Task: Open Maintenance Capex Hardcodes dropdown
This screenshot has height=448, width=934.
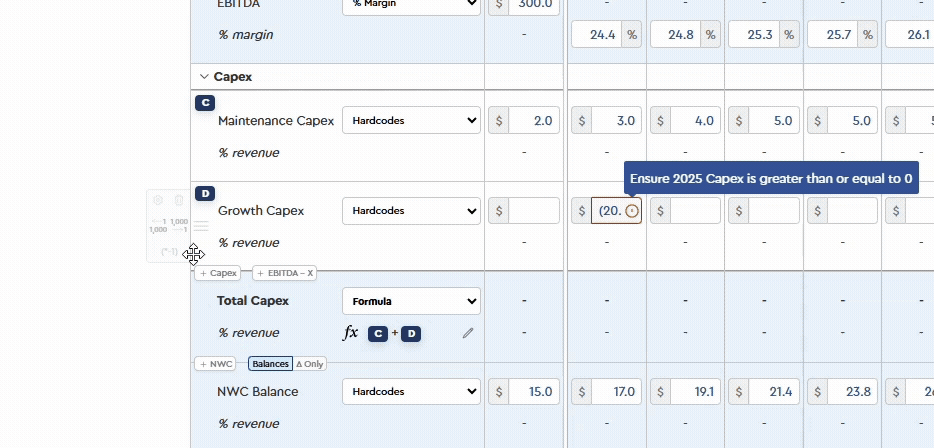Action: point(411,121)
